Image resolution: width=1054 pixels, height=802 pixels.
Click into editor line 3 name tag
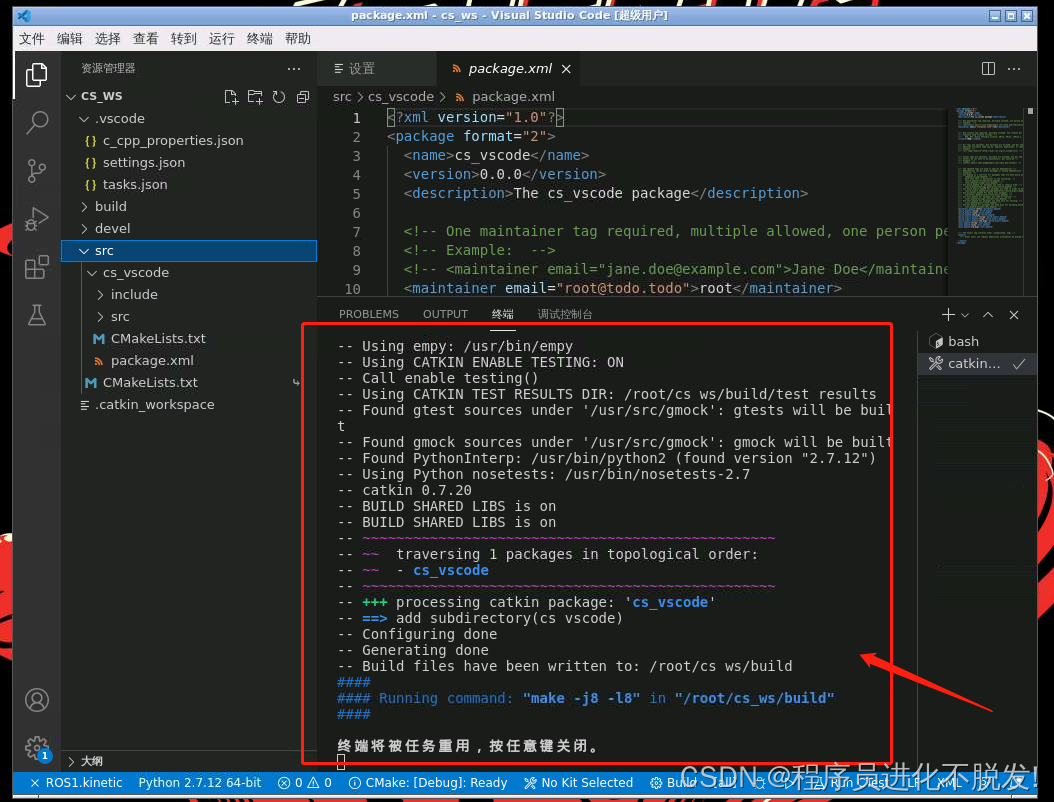point(496,155)
